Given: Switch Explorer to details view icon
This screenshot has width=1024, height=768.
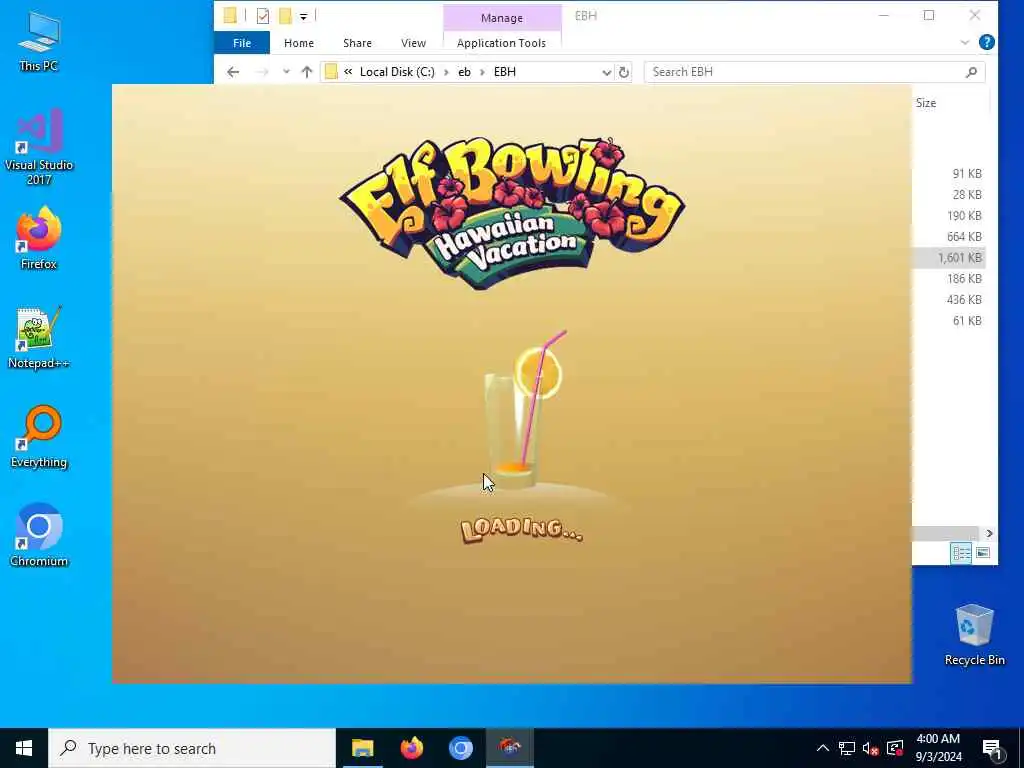Looking at the screenshot, I should tap(961, 553).
